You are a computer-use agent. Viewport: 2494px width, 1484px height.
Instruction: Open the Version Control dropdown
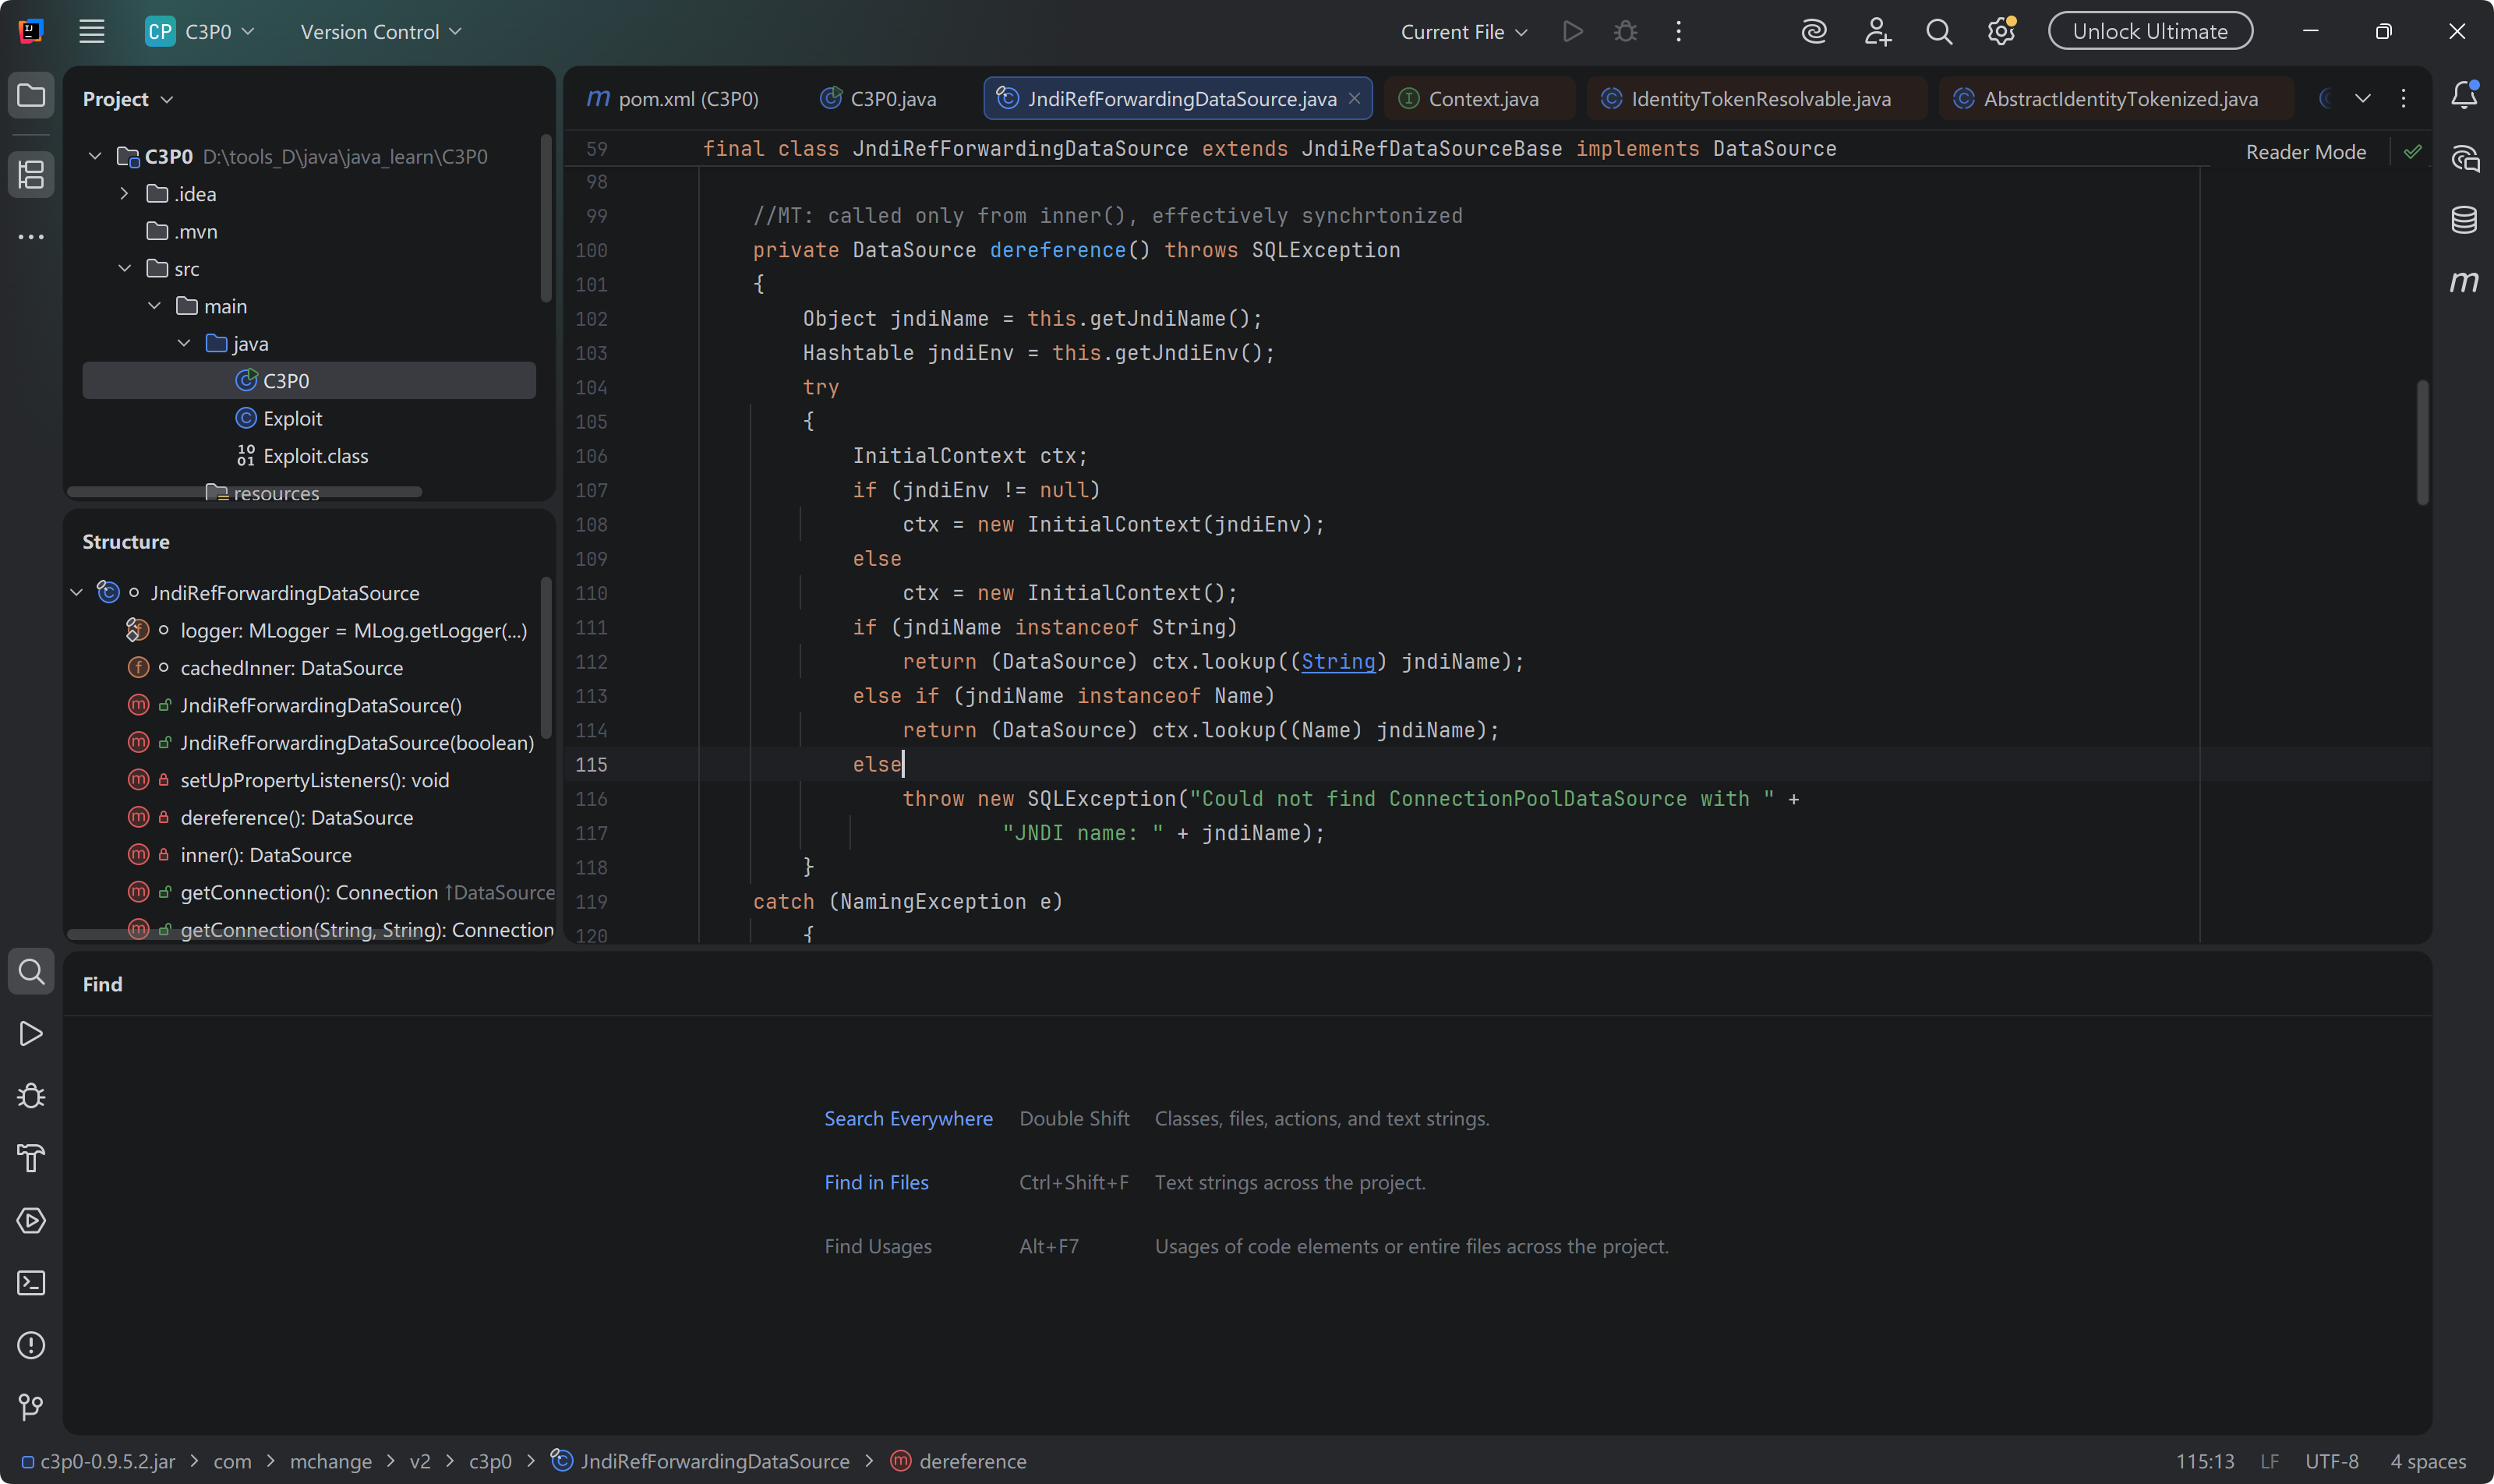[x=381, y=32]
